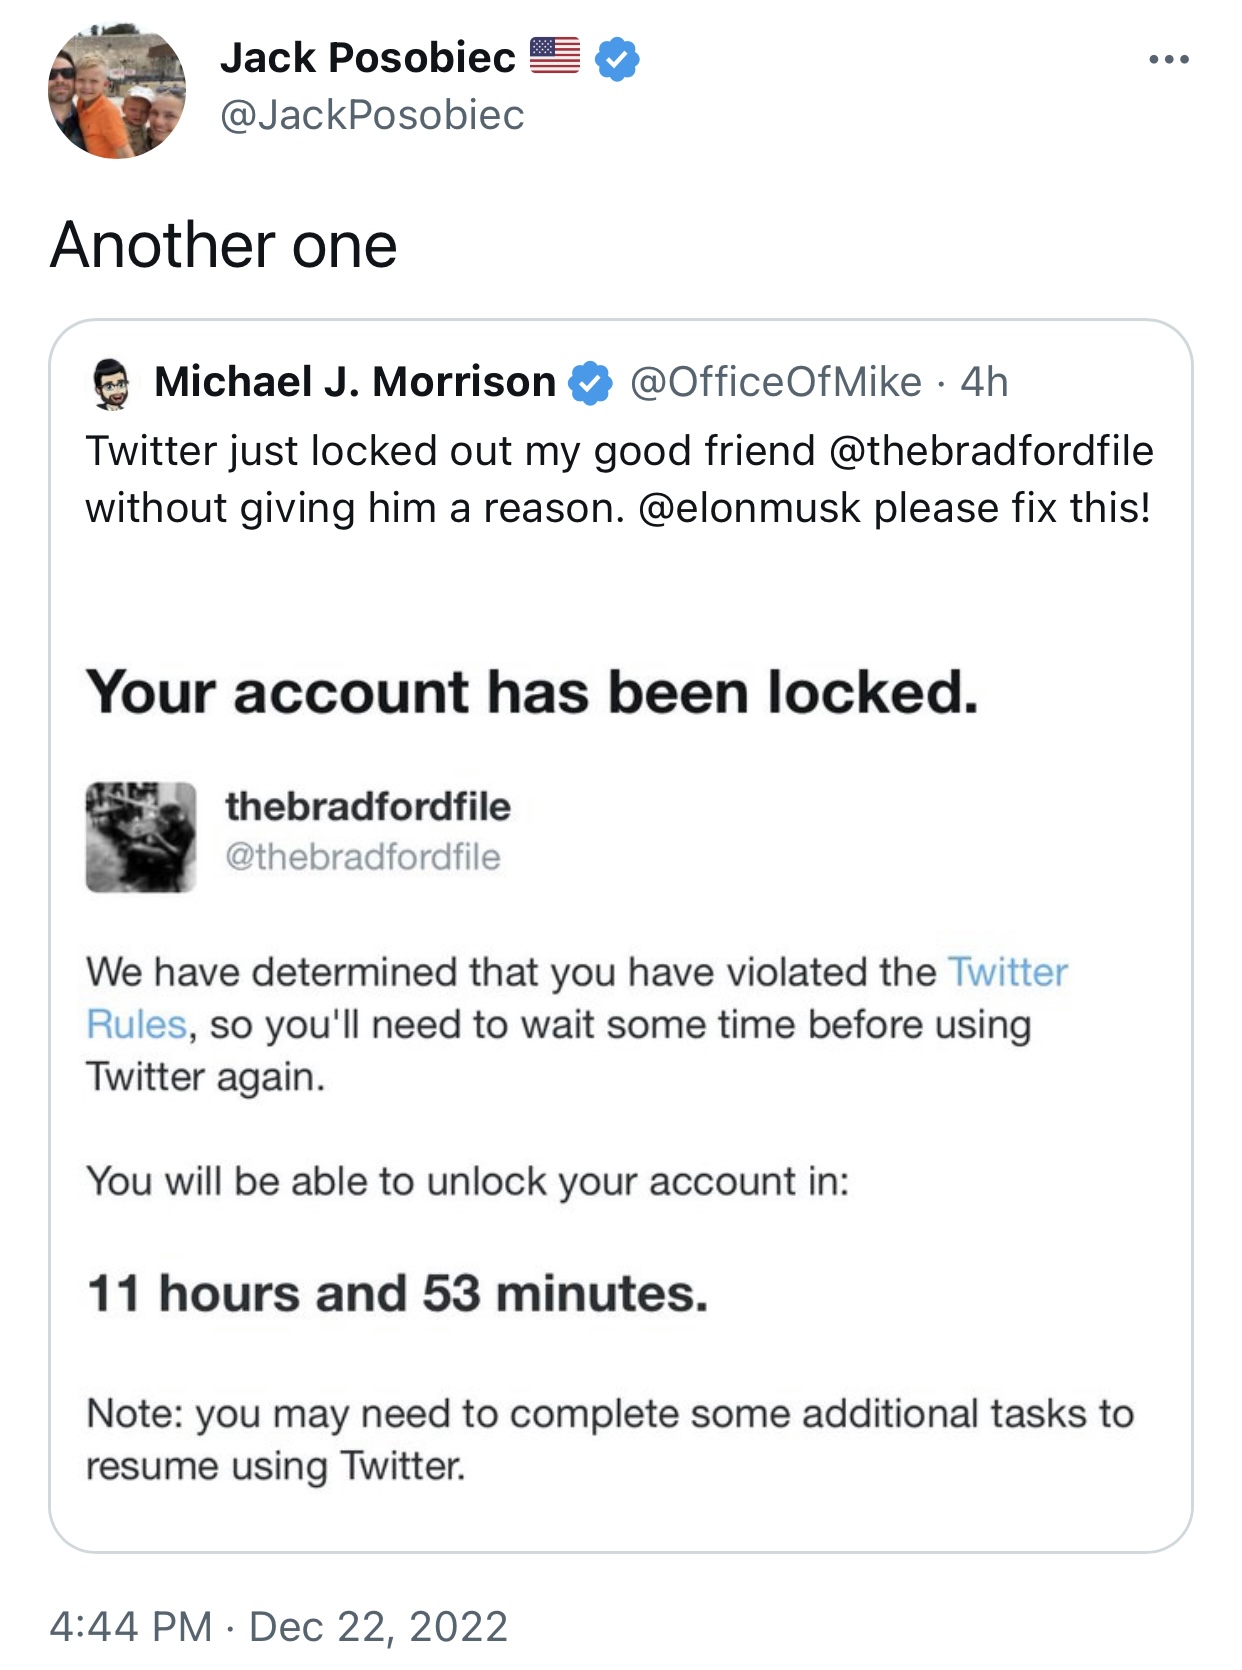Screen dimensions: 1242x1670
Task: Click Michael J. Morrison's small avatar
Action: click(112, 384)
